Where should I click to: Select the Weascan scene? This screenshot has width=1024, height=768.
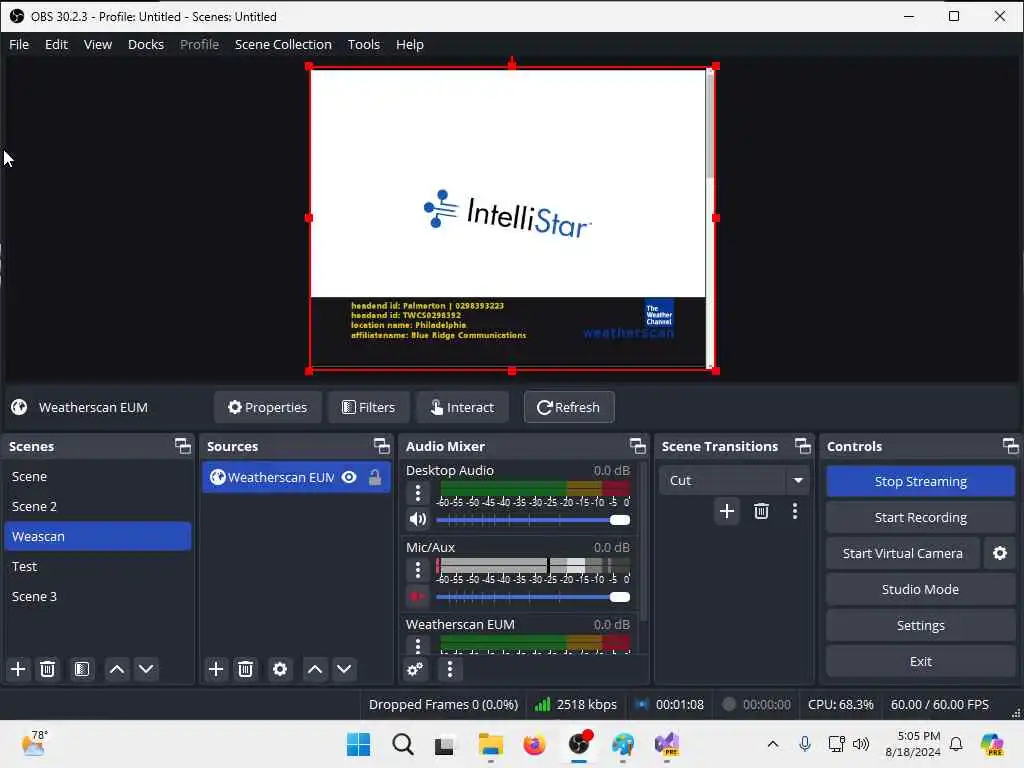pos(98,536)
